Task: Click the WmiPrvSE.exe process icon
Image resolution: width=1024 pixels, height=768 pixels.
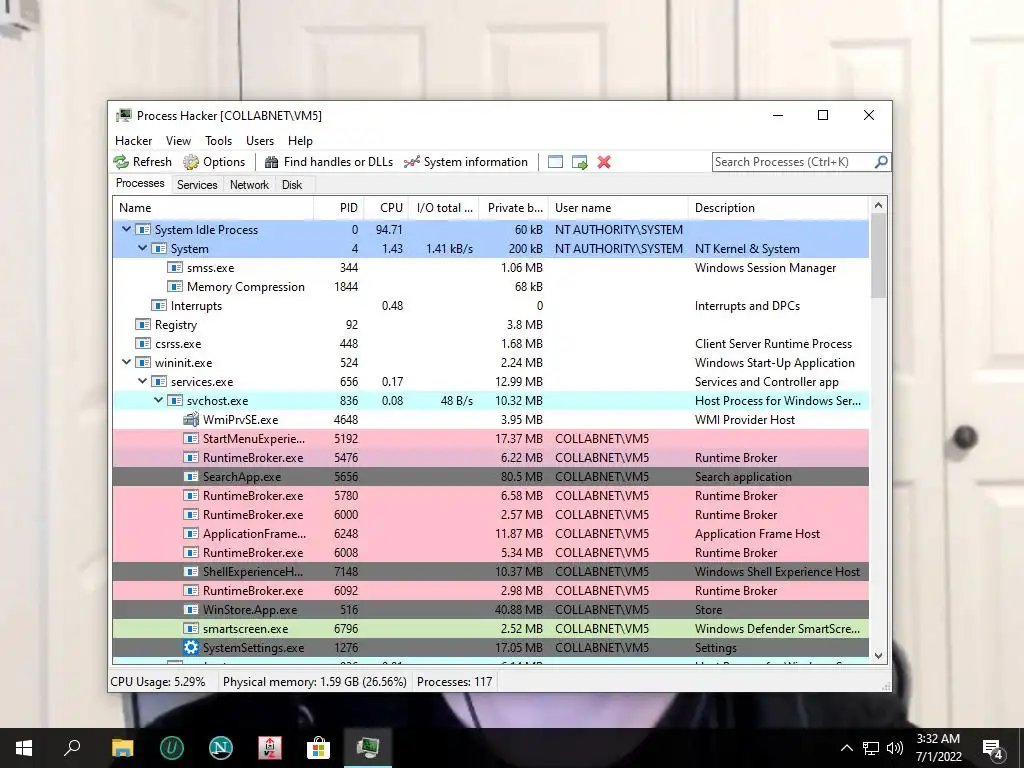Action: 191,420
